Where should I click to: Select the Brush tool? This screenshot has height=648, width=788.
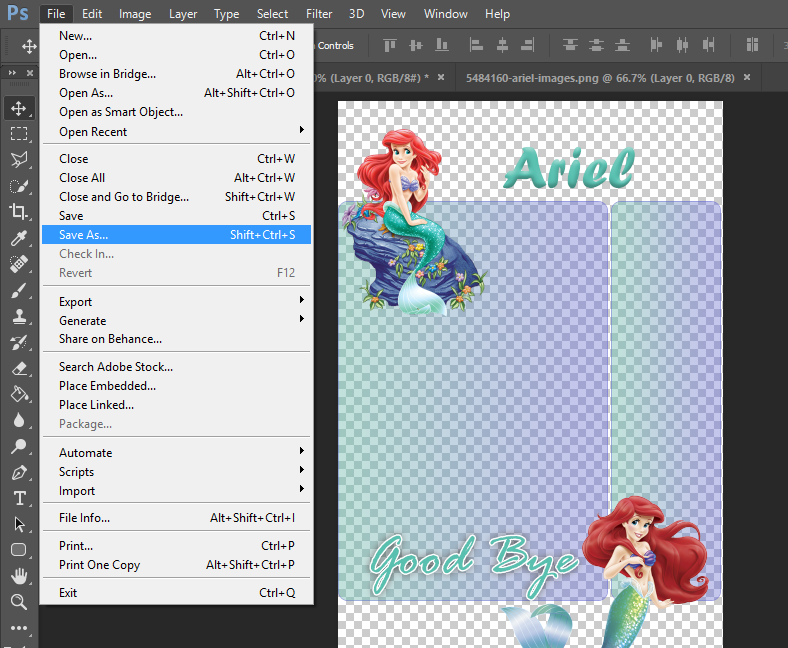coord(19,290)
